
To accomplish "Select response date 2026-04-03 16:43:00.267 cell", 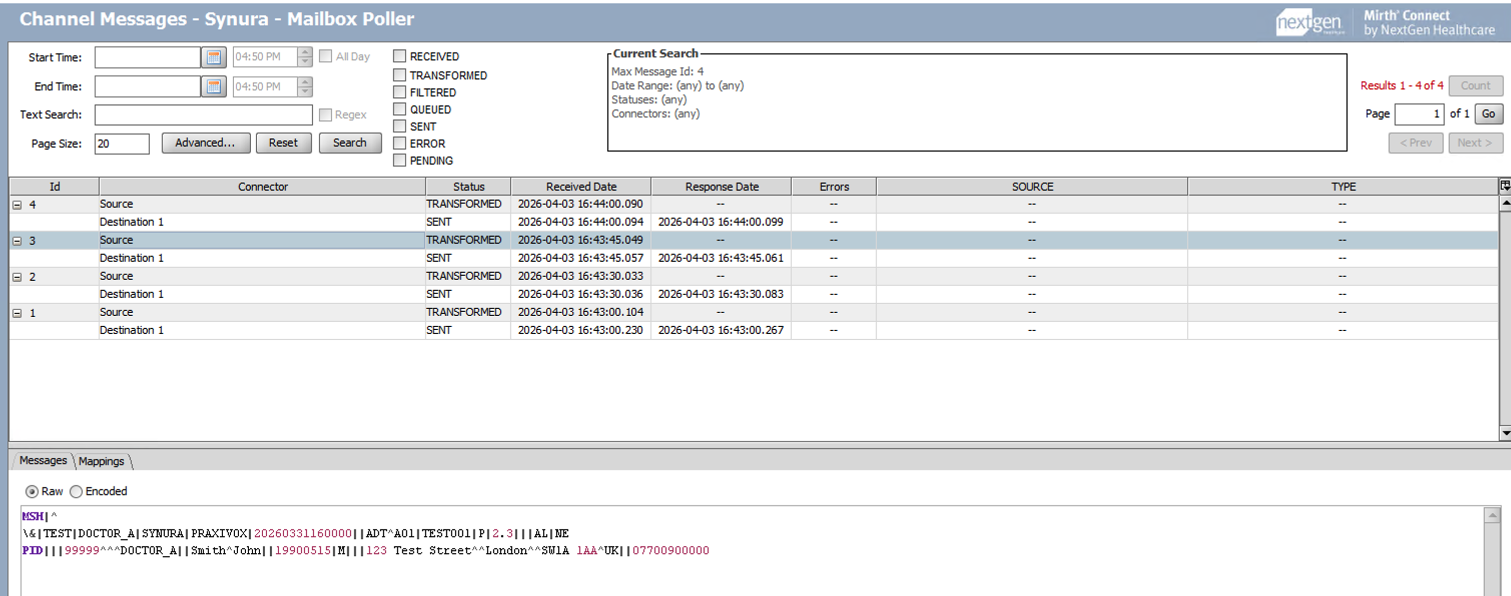I will 721,330.
